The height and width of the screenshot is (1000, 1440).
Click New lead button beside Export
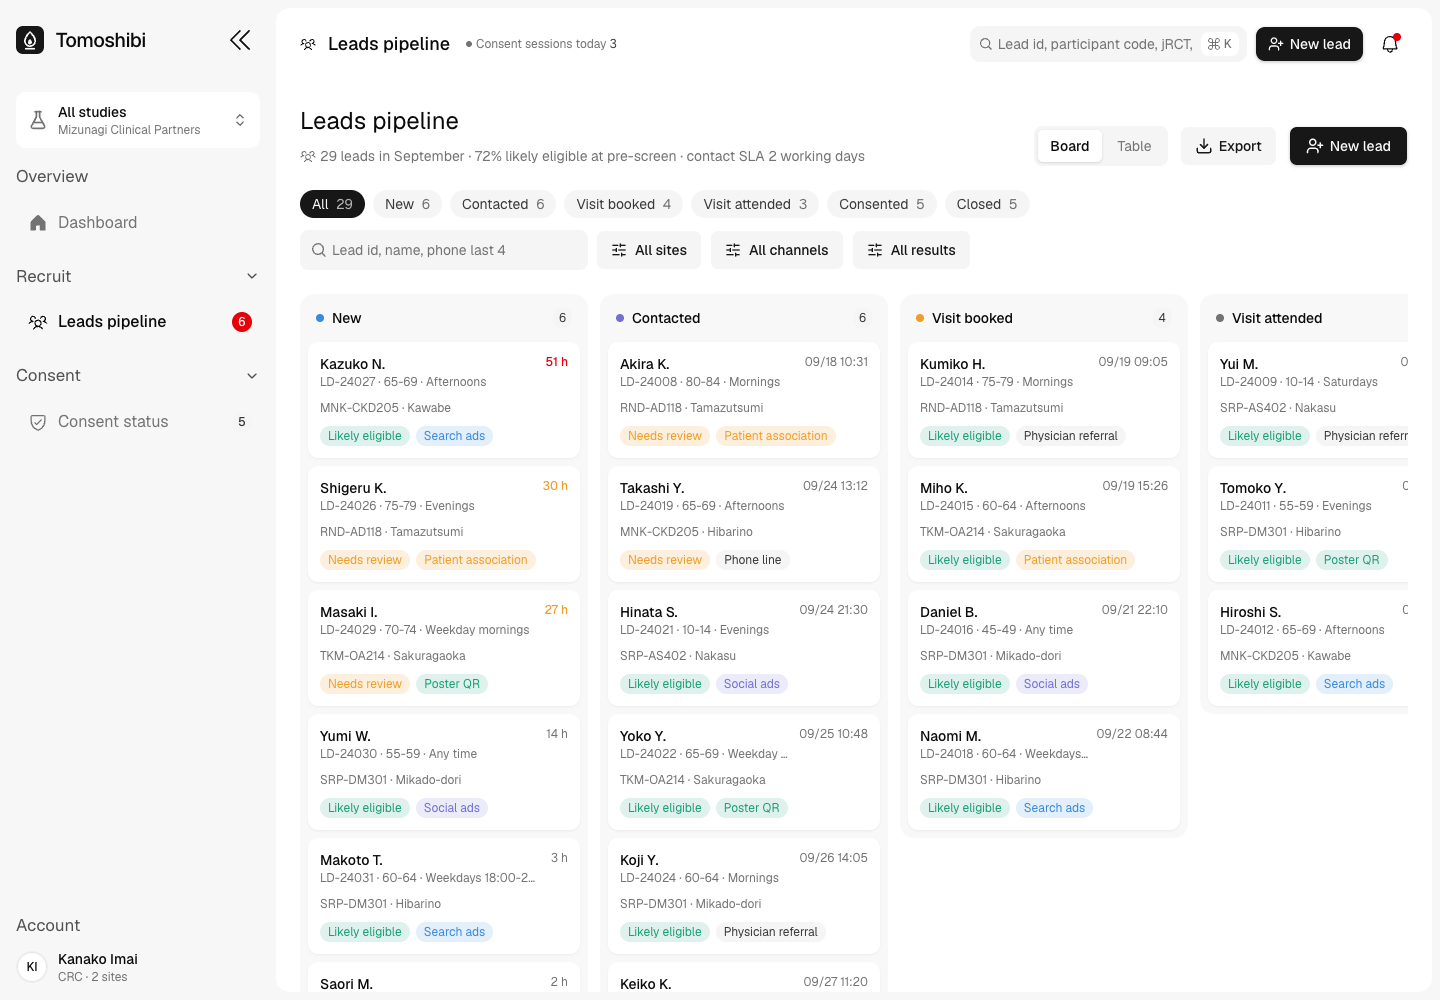tap(1348, 146)
